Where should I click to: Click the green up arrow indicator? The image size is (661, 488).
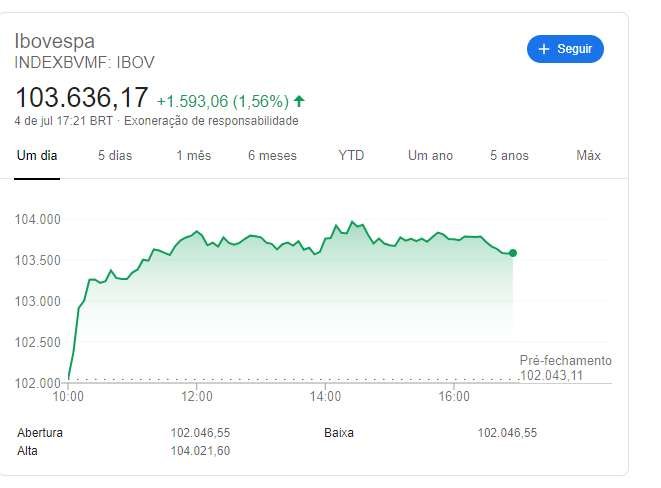(x=299, y=101)
